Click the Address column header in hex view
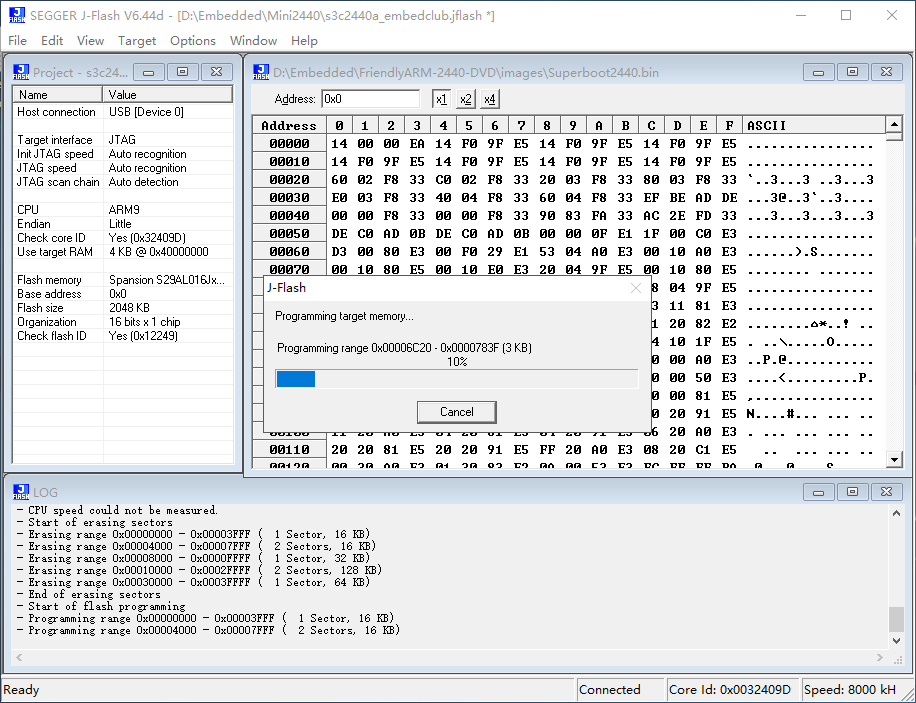This screenshot has width=916, height=703. click(x=289, y=126)
